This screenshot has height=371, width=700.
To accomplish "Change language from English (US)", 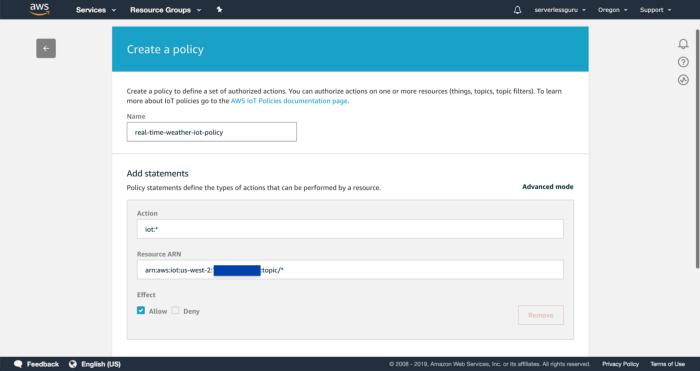I will point(101,364).
